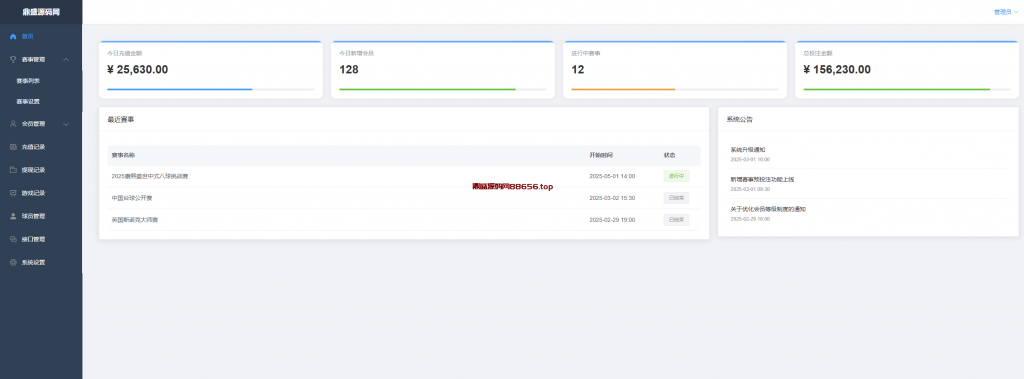Open 球员管理 in sidebar
1024x379 pixels.
click(x=41, y=216)
